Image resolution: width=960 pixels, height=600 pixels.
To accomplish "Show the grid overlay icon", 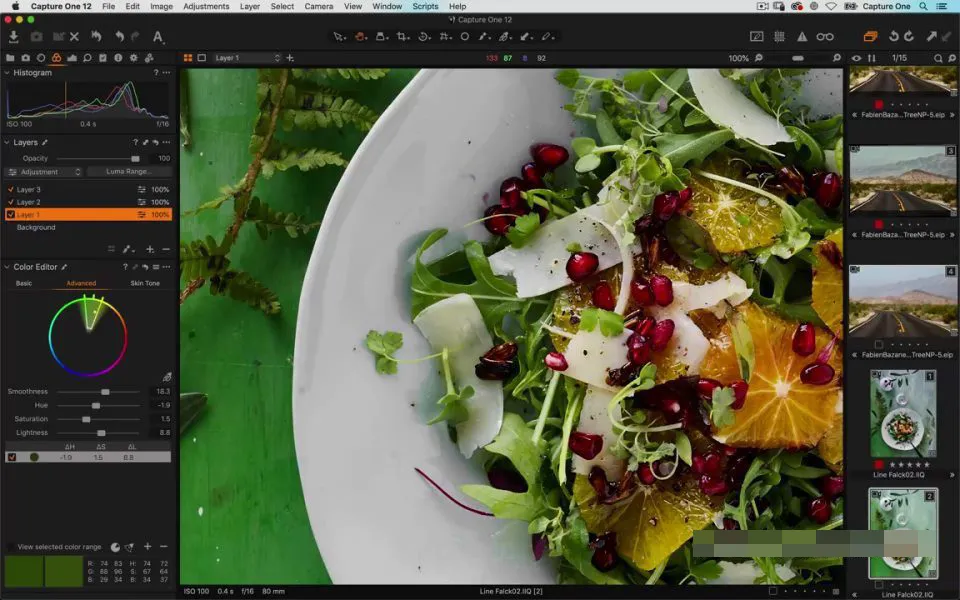I will (779, 37).
